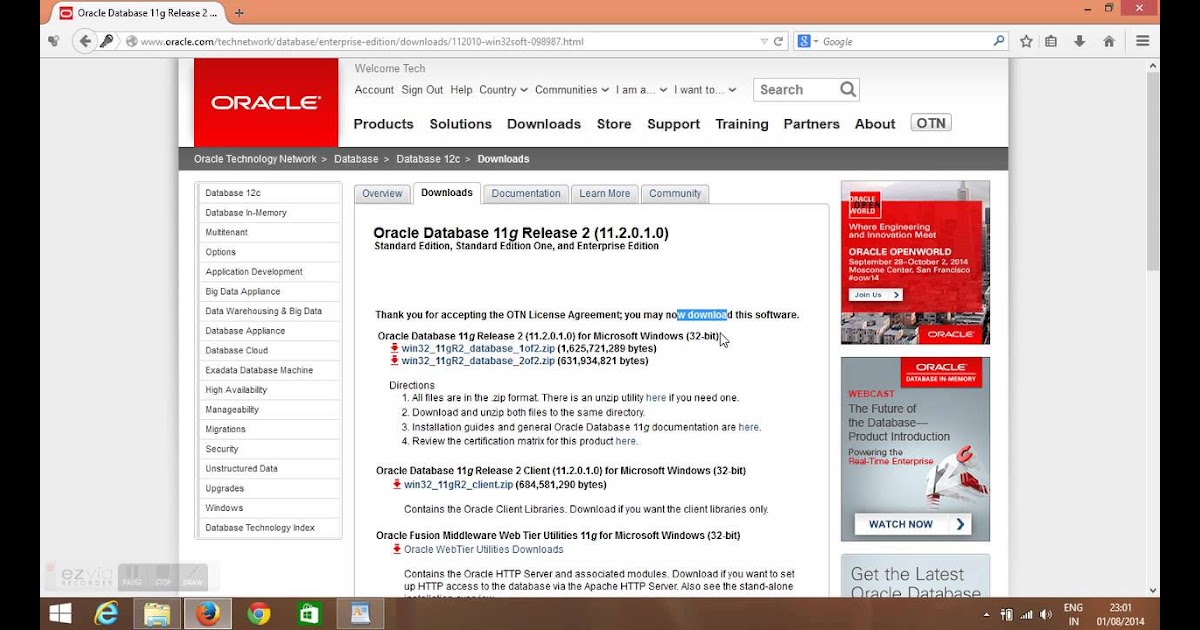The width and height of the screenshot is (1200, 630).
Task: Open the Support menu
Action: 673,124
